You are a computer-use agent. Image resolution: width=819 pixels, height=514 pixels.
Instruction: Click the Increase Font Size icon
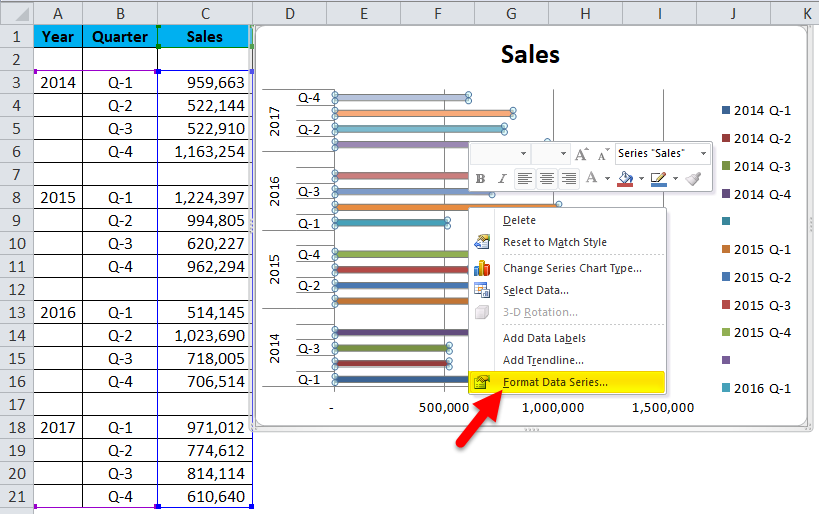tap(582, 154)
